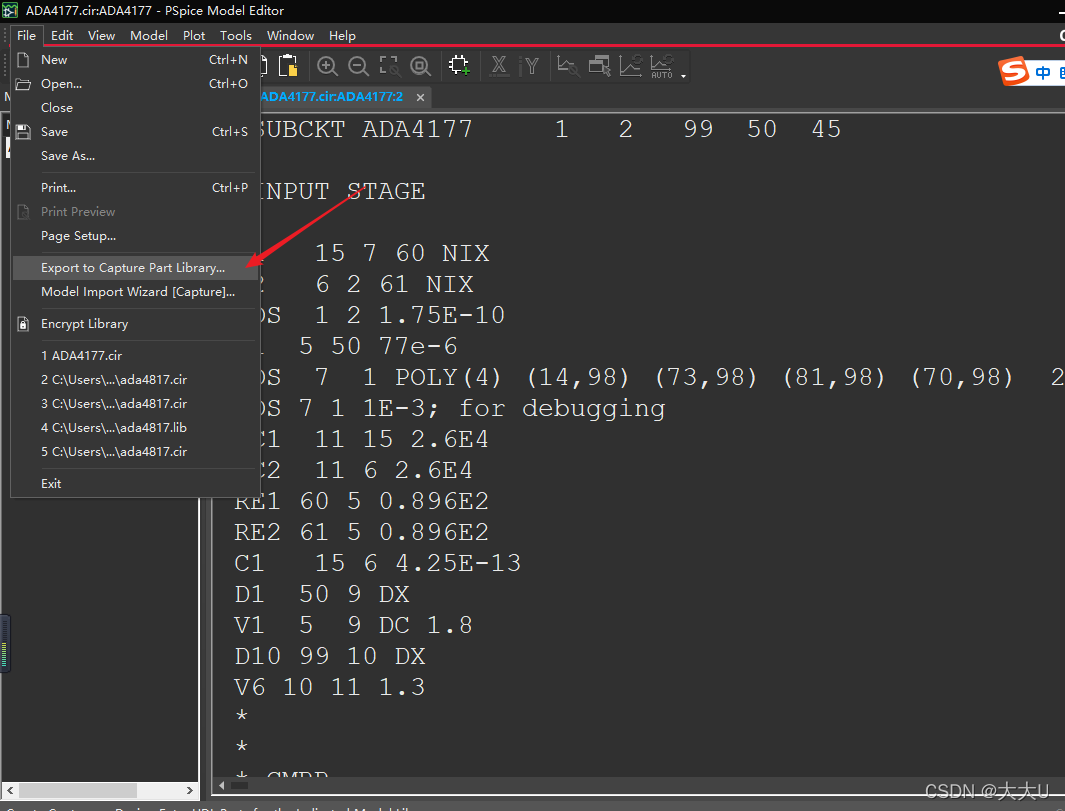Image resolution: width=1065 pixels, height=811 pixels.
Task: Click left arrow of models list scrollbar
Action: (10, 791)
